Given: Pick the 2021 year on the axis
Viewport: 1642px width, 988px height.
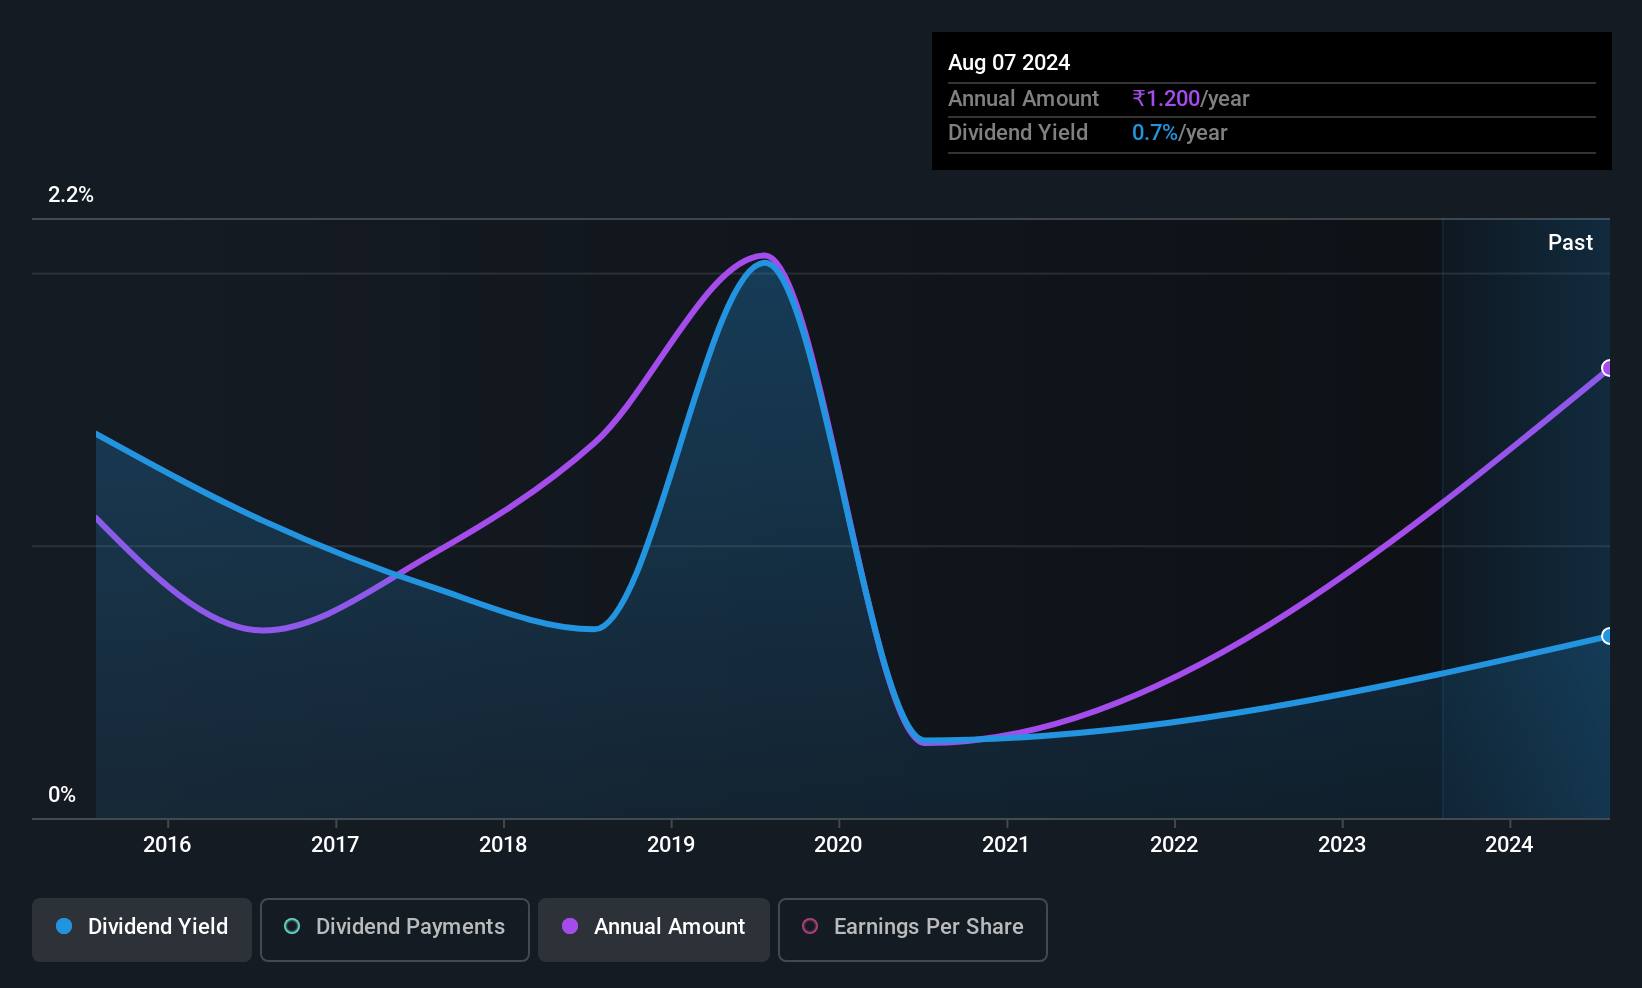Looking at the screenshot, I should click(x=1006, y=845).
